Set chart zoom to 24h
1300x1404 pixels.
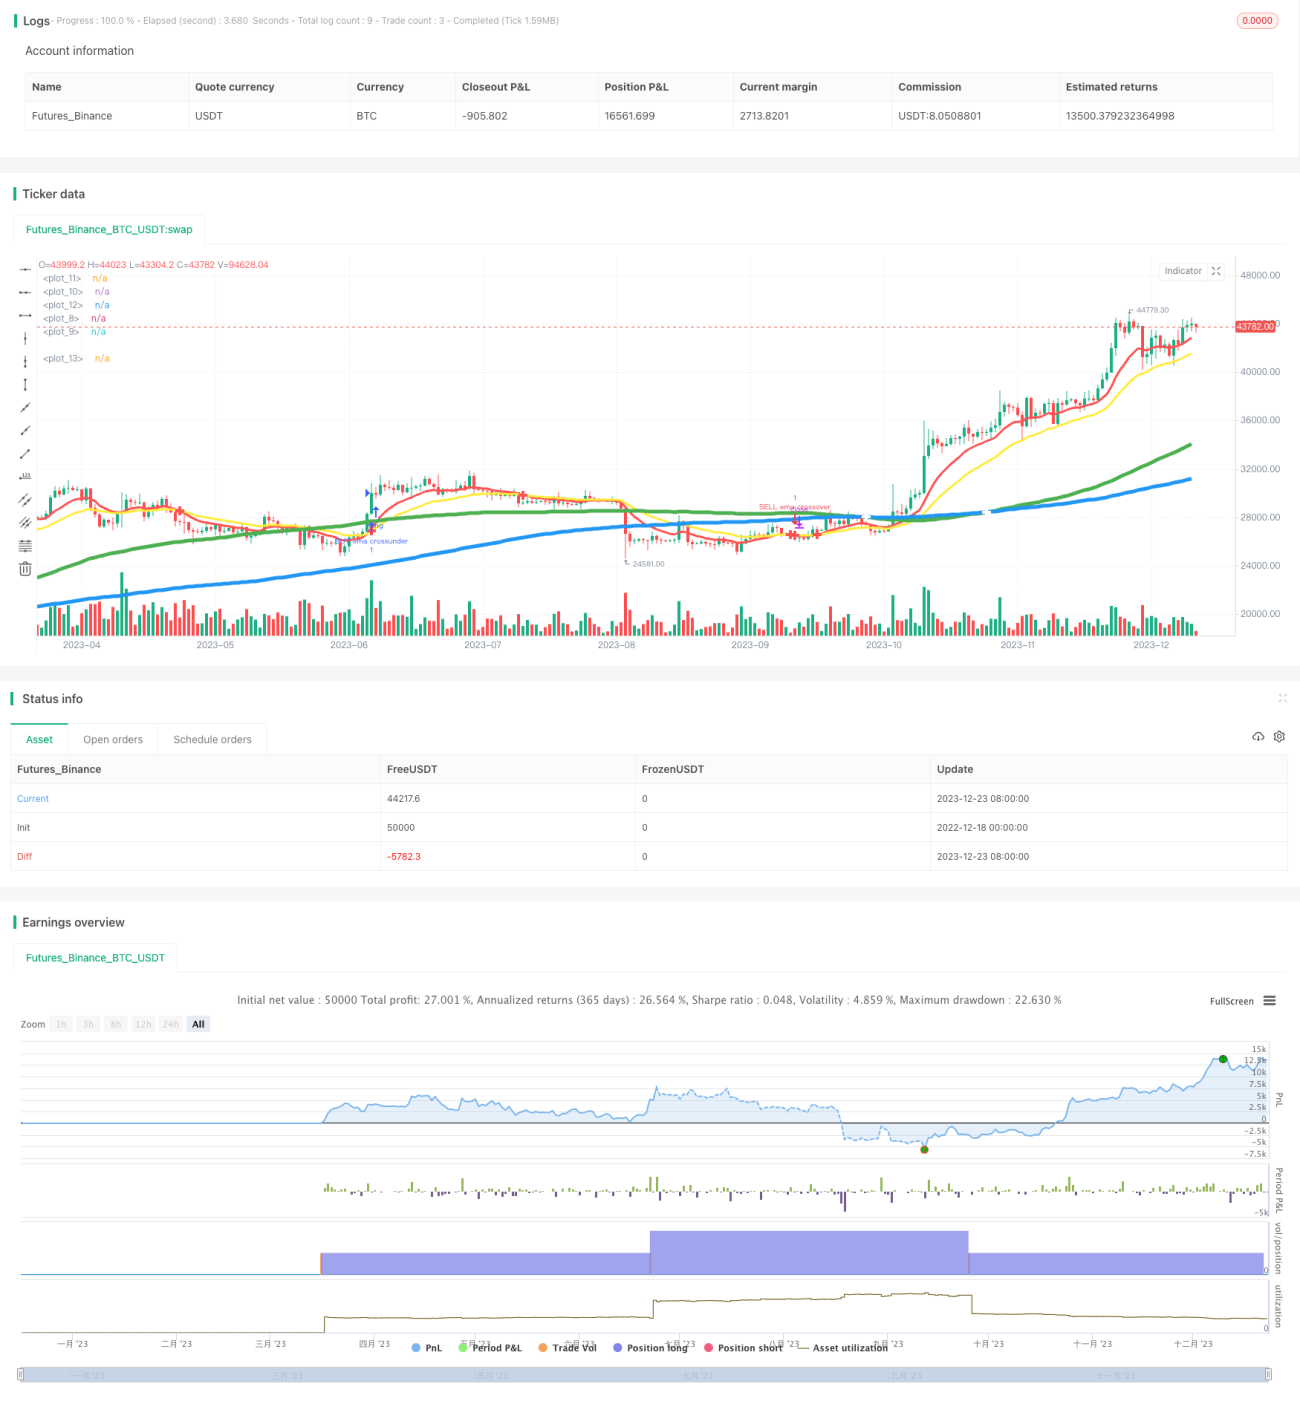pyautogui.click(x=171, y=1024)
